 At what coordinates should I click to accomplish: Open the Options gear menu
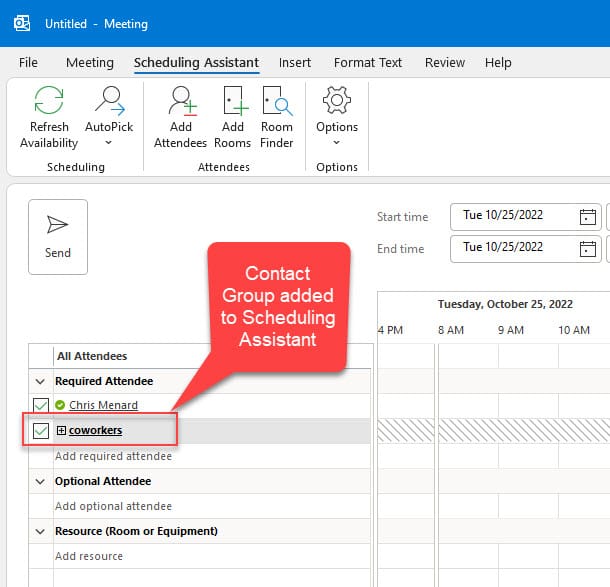(x=336, y=102)
